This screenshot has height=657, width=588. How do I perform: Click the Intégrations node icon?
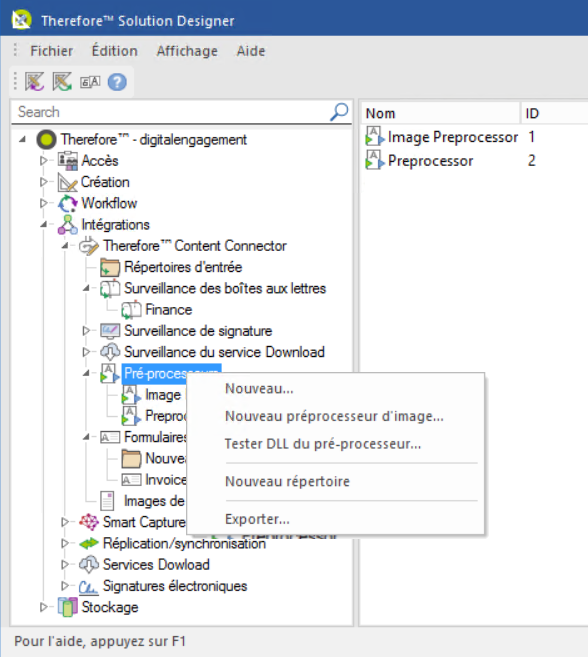(x=67, y=225)
